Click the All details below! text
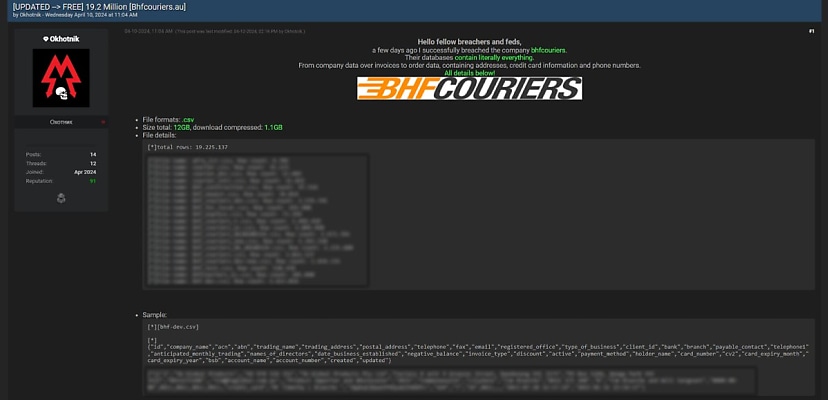Viewport: 828px width, 400px height. tap(469, 73)
